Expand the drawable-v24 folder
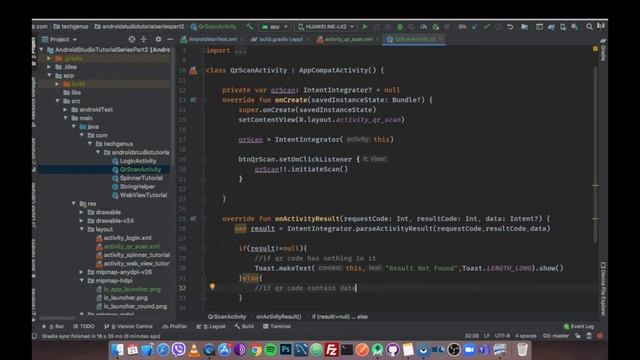This screenshot has width=640, height=360. click(x=82, y=220)
